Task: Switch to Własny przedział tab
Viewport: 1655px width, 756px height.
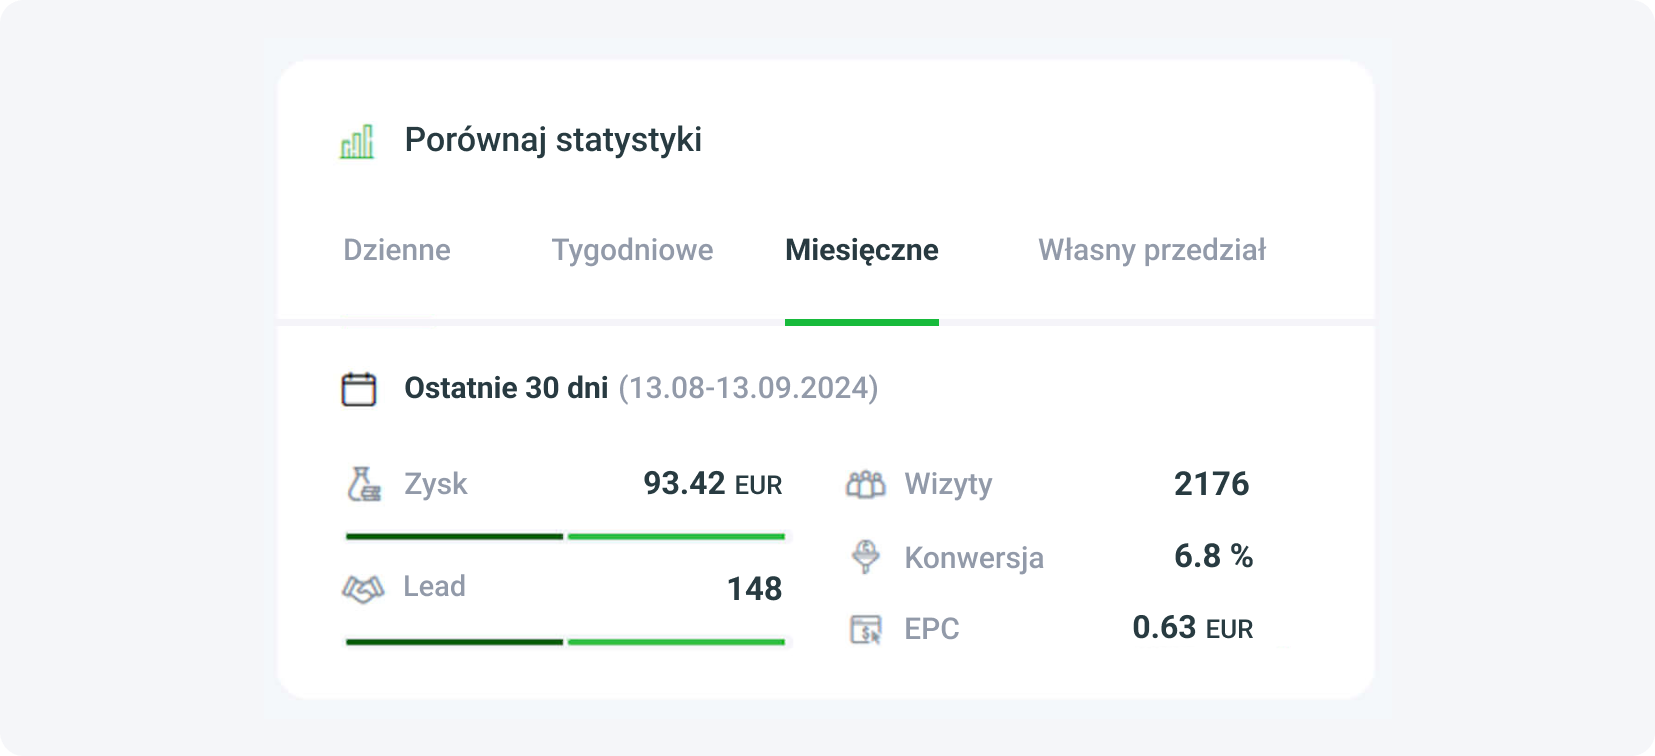Action: click(1152, 250)
